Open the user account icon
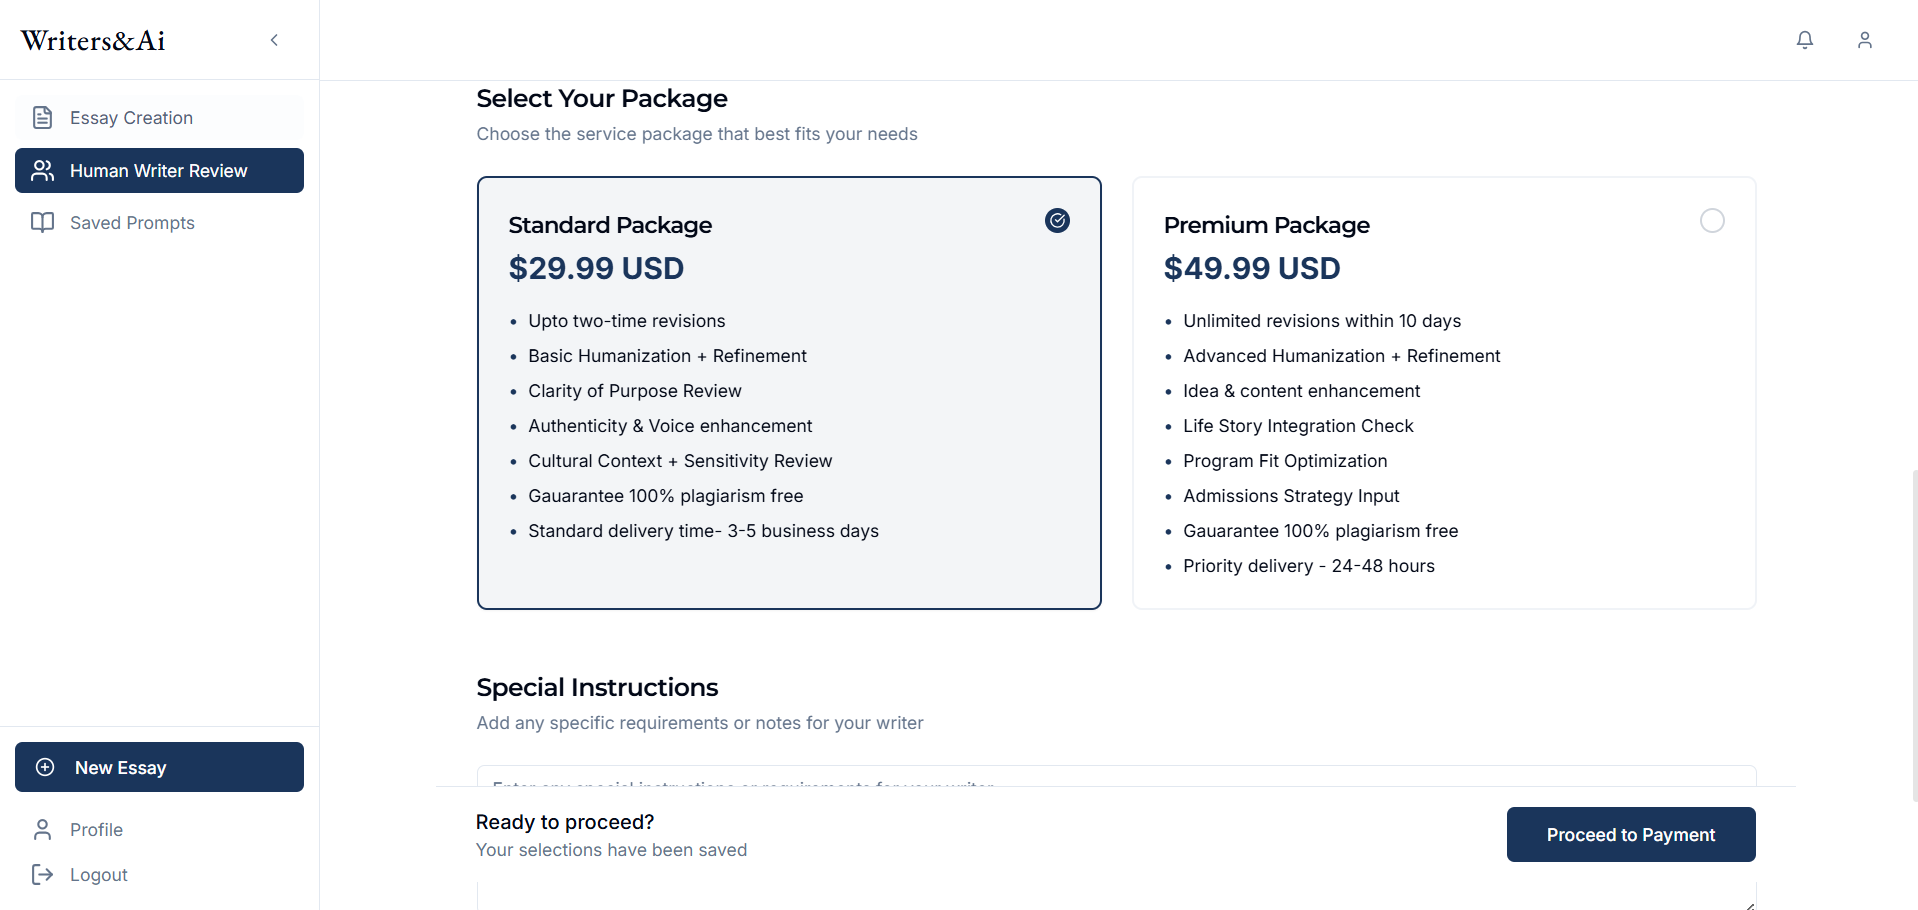1918x910 pixels. (x=1864, y=40)
